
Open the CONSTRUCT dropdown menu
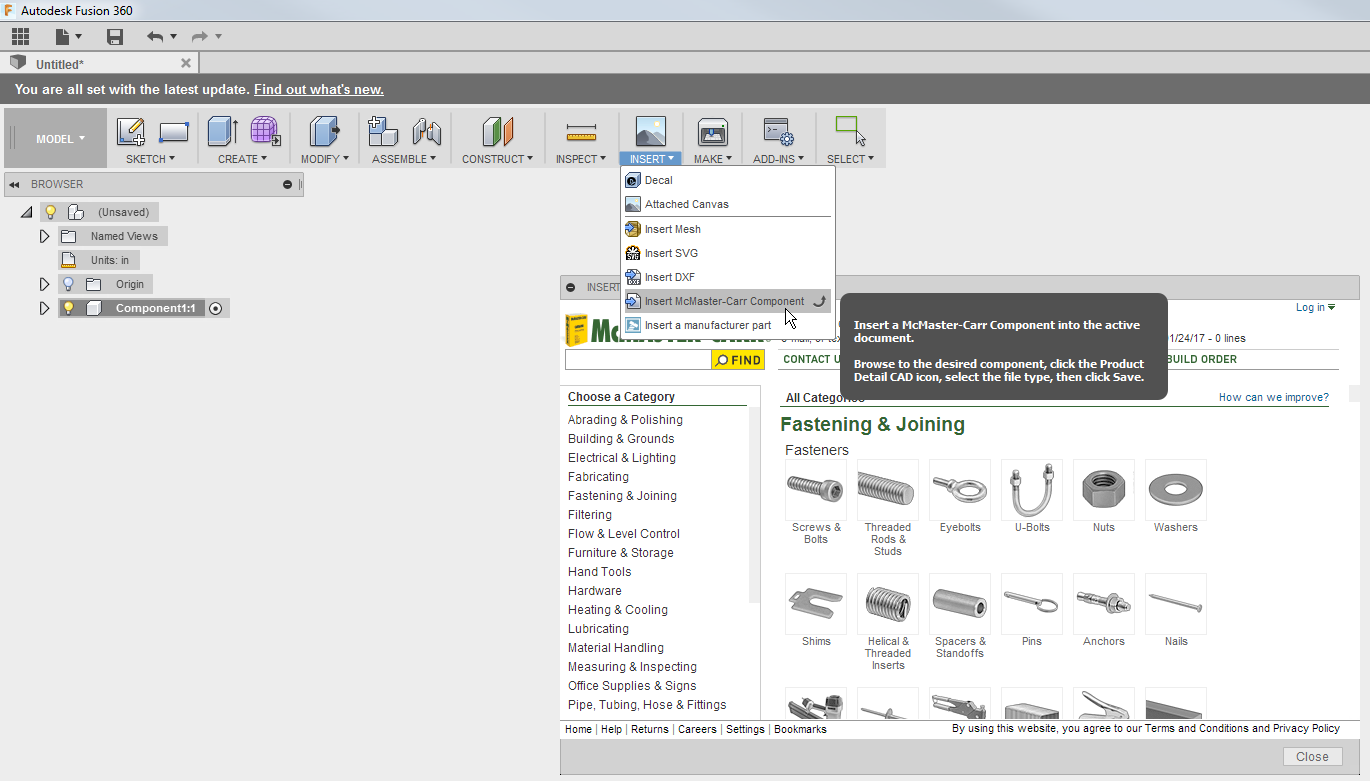click(x=498, y=159)
